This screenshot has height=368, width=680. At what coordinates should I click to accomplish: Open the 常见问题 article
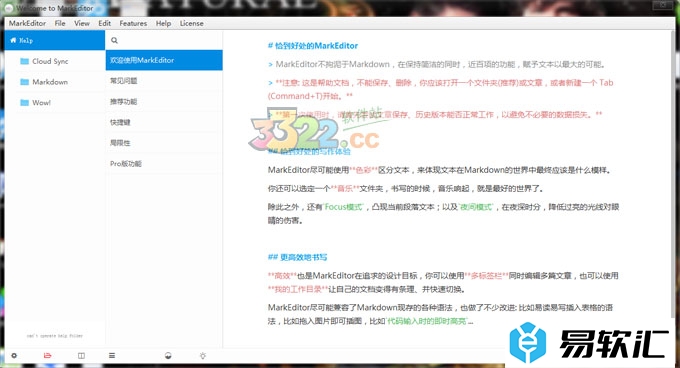point(164,81)
